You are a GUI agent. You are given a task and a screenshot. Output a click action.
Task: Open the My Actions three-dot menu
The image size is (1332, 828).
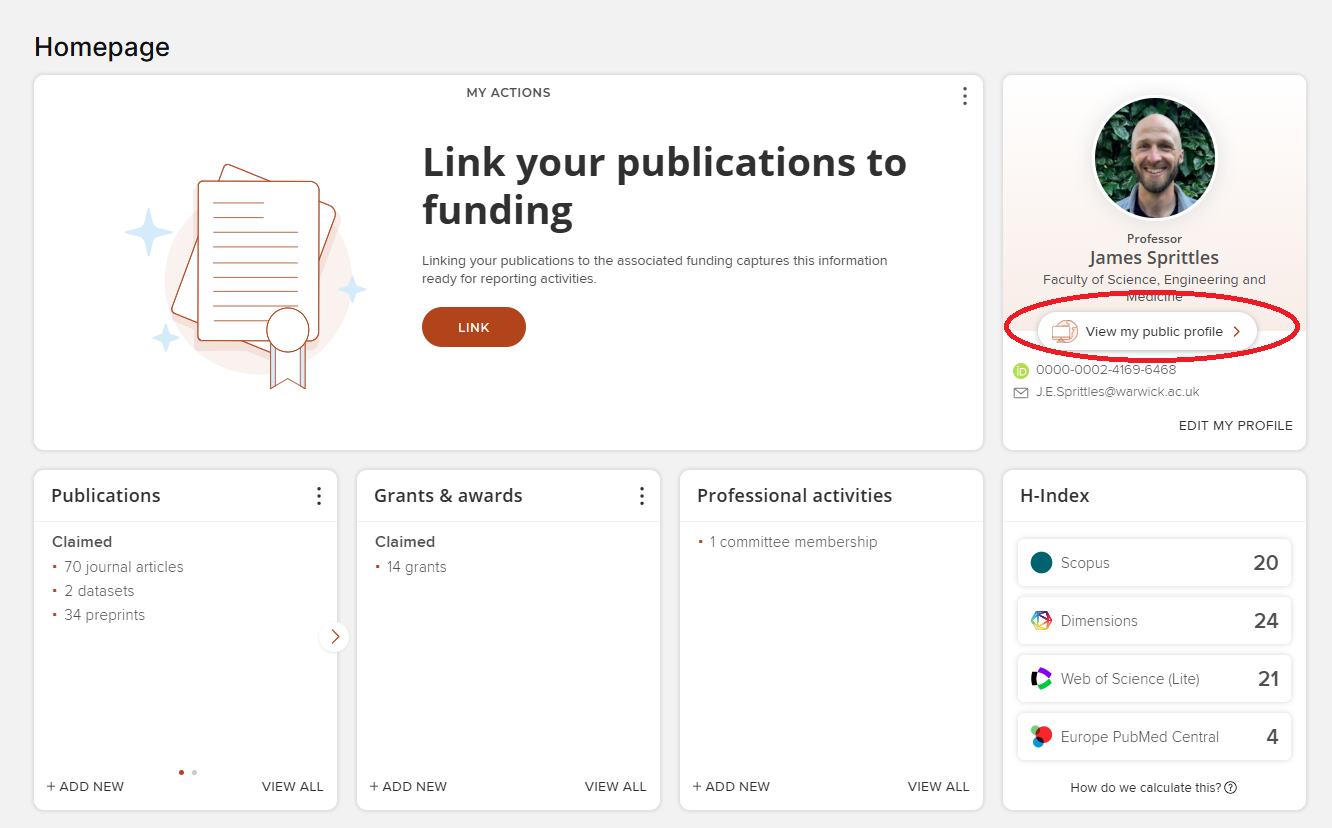(x=964, y=96)
